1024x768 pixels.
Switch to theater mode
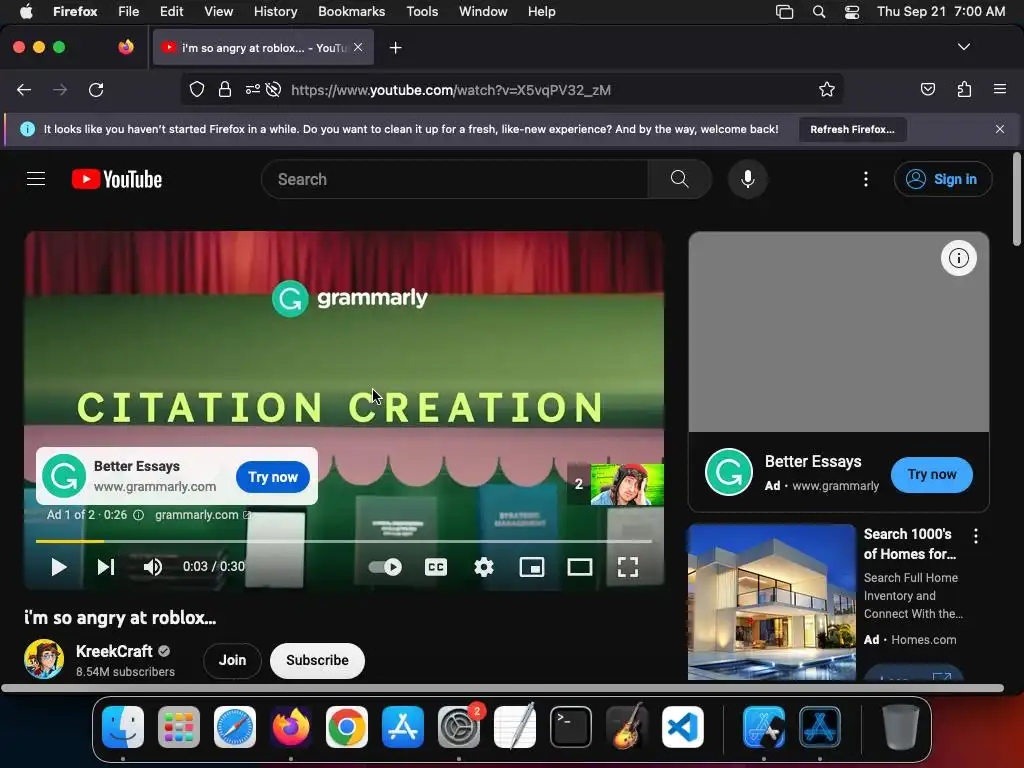pyautogui.click(x=580, y=567)
